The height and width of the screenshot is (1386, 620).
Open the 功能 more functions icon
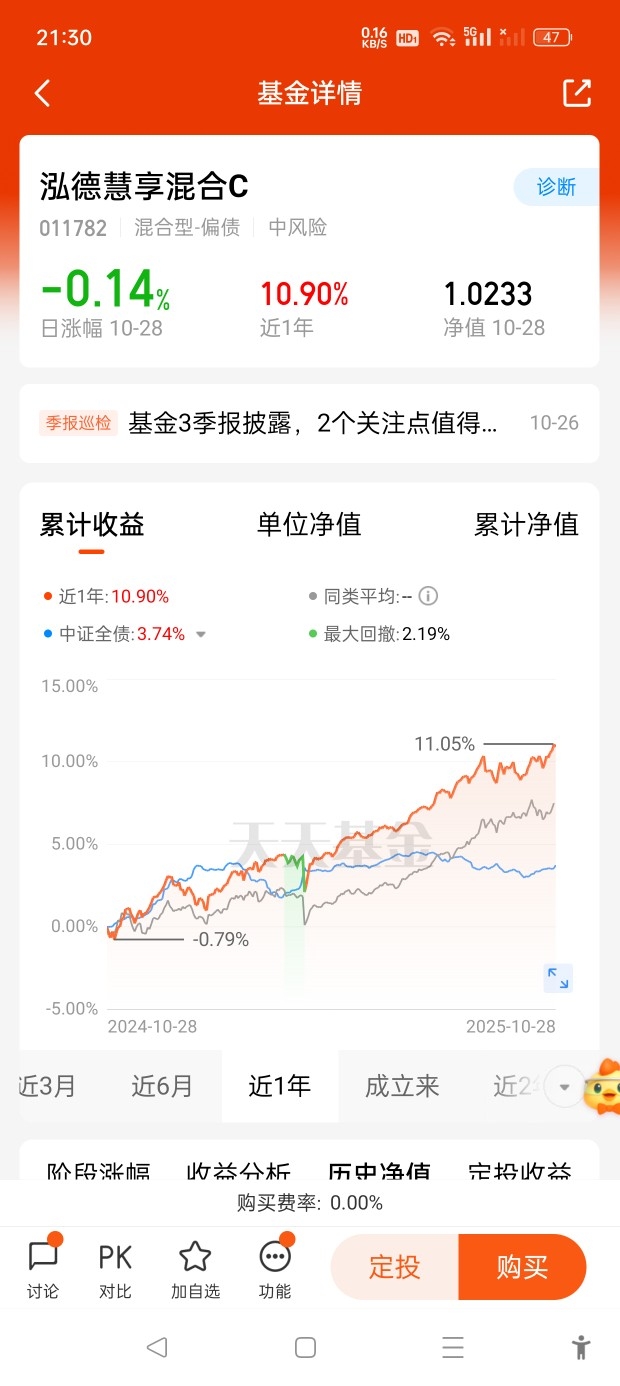pos(275,1268)
